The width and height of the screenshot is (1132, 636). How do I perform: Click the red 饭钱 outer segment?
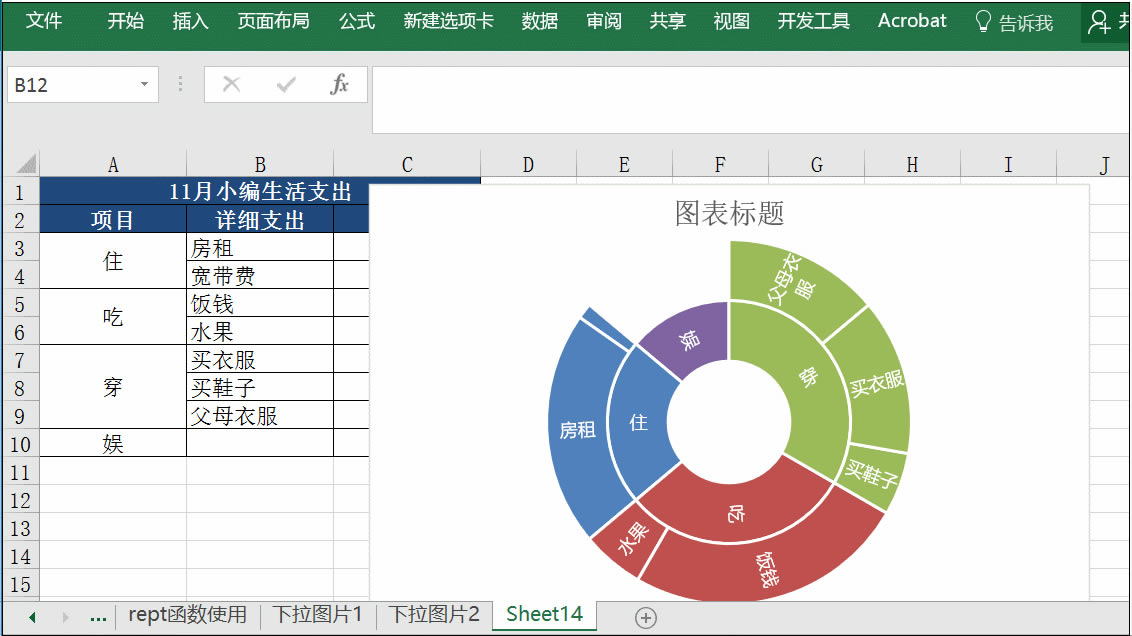click(x=767, y=569)
